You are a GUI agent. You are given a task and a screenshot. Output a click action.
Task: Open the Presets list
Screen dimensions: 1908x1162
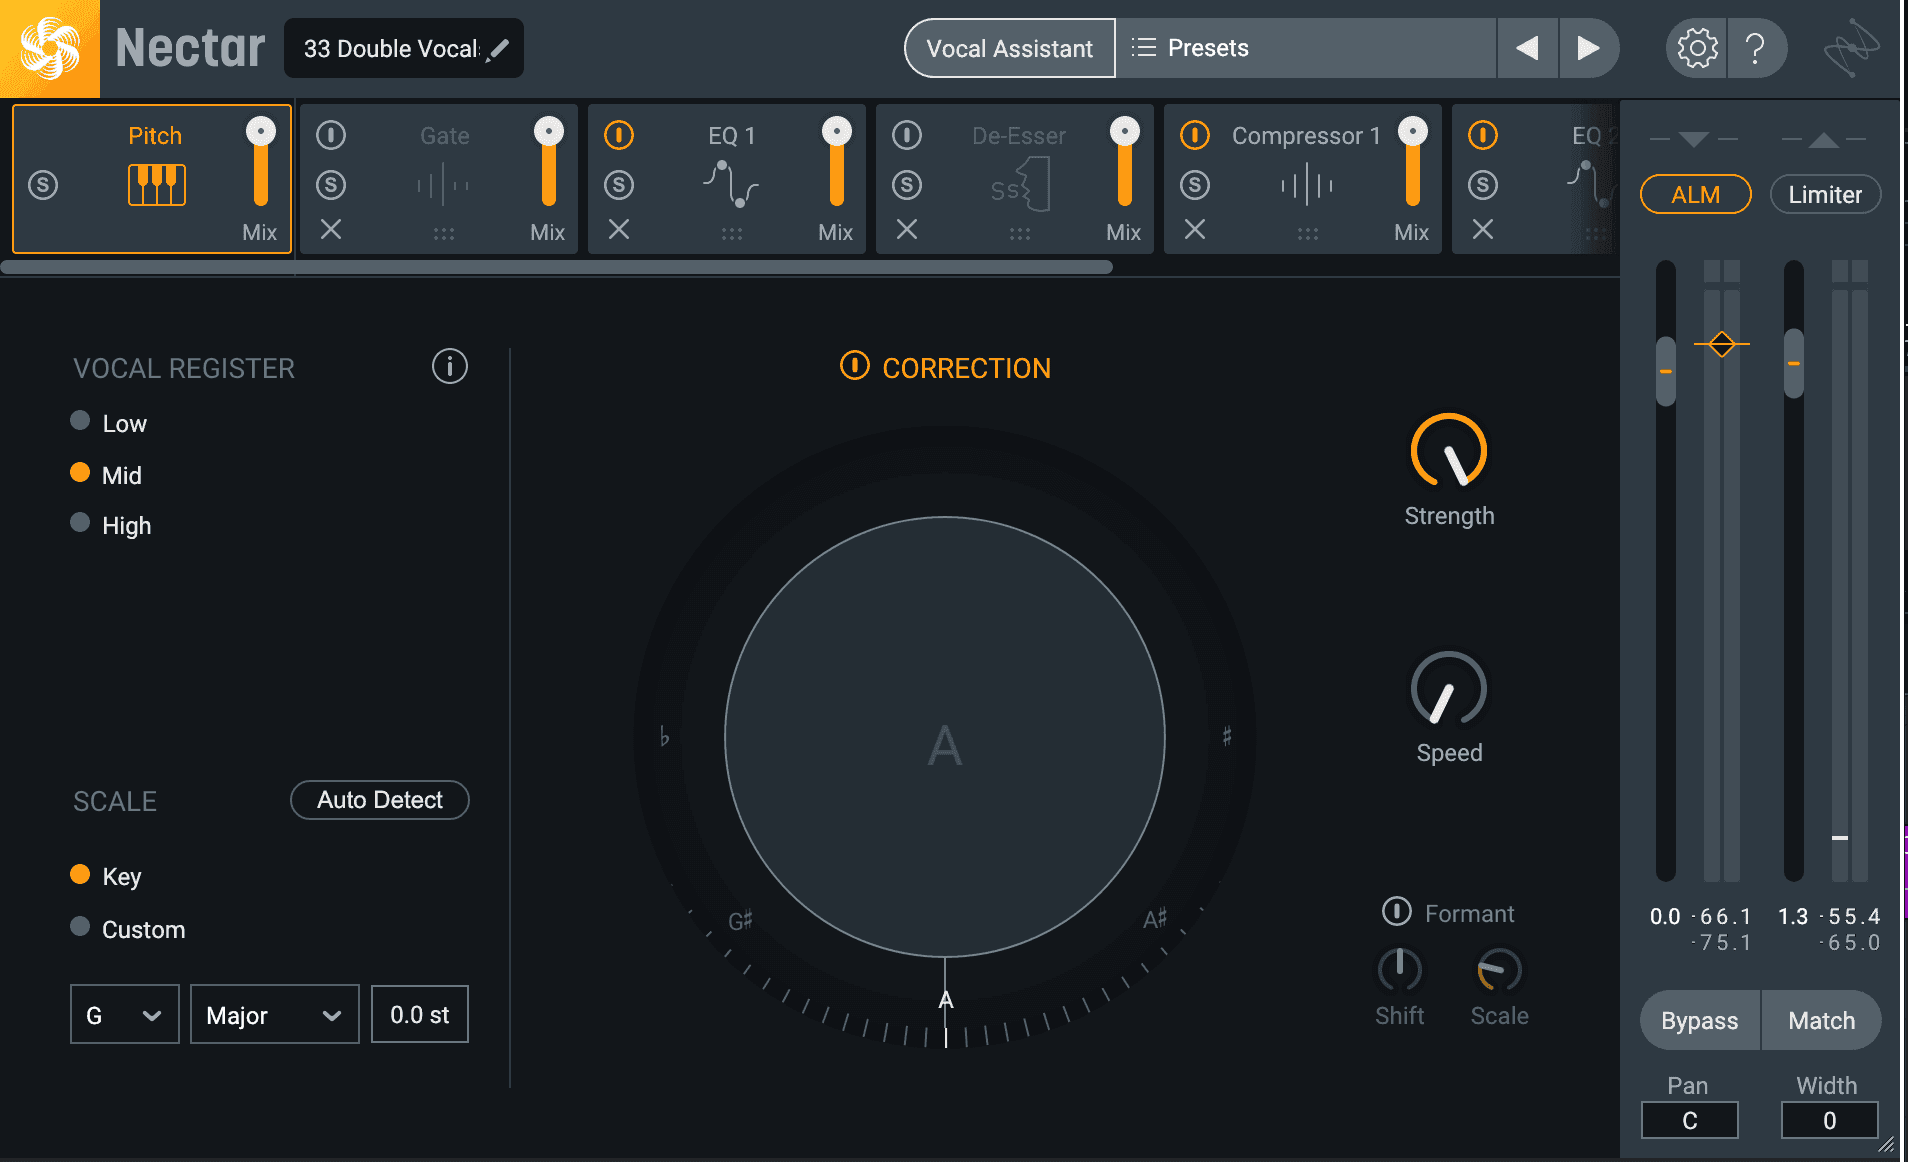point(1306,48)
